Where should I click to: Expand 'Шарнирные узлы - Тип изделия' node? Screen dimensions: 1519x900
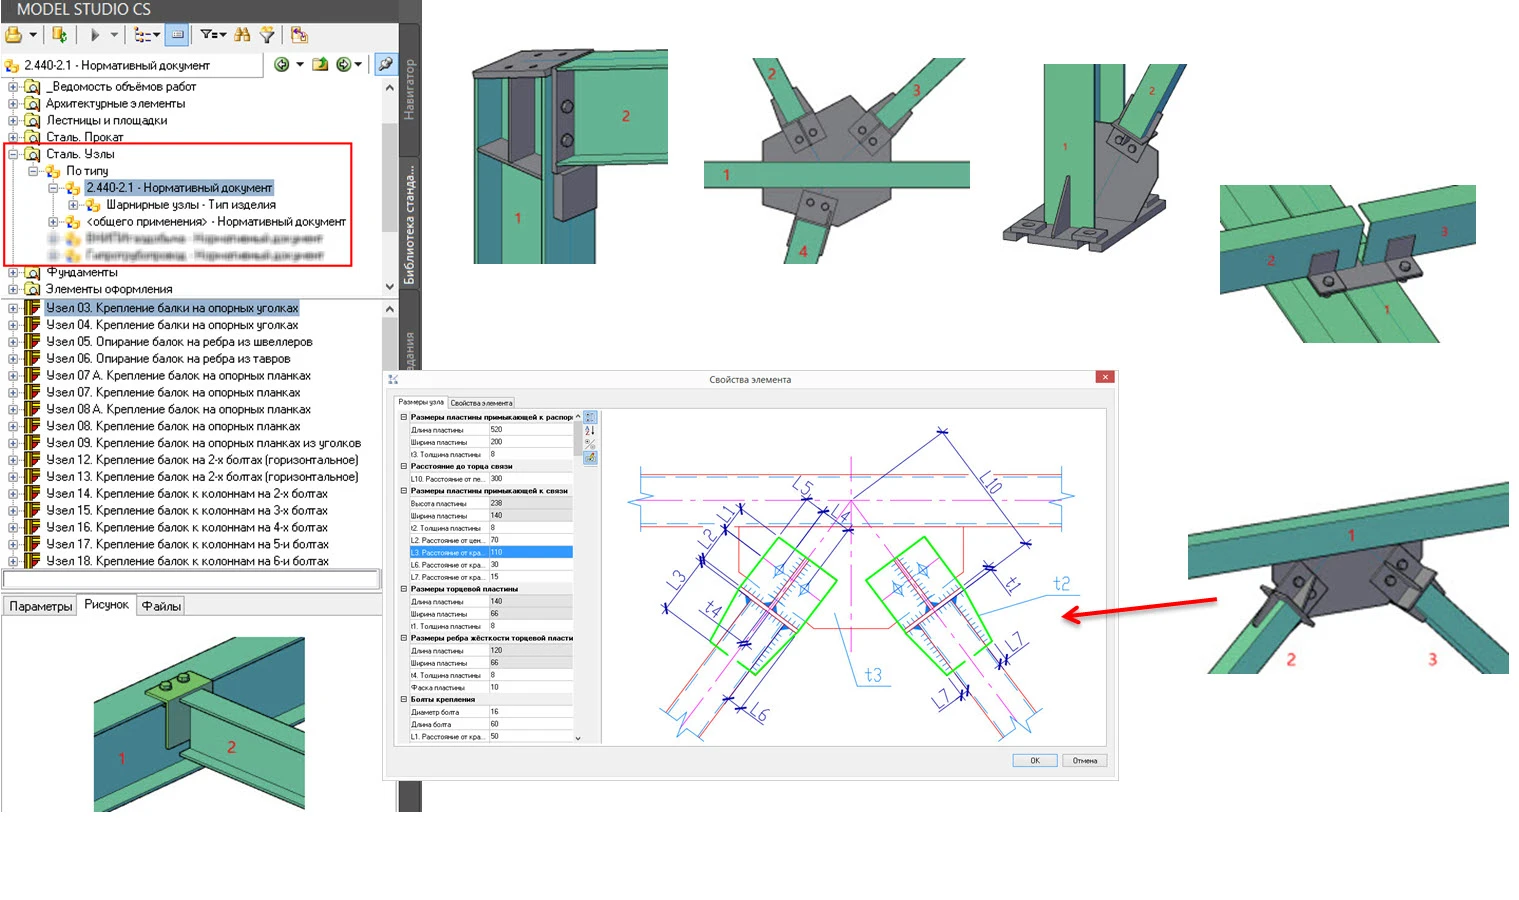point(73,205)
